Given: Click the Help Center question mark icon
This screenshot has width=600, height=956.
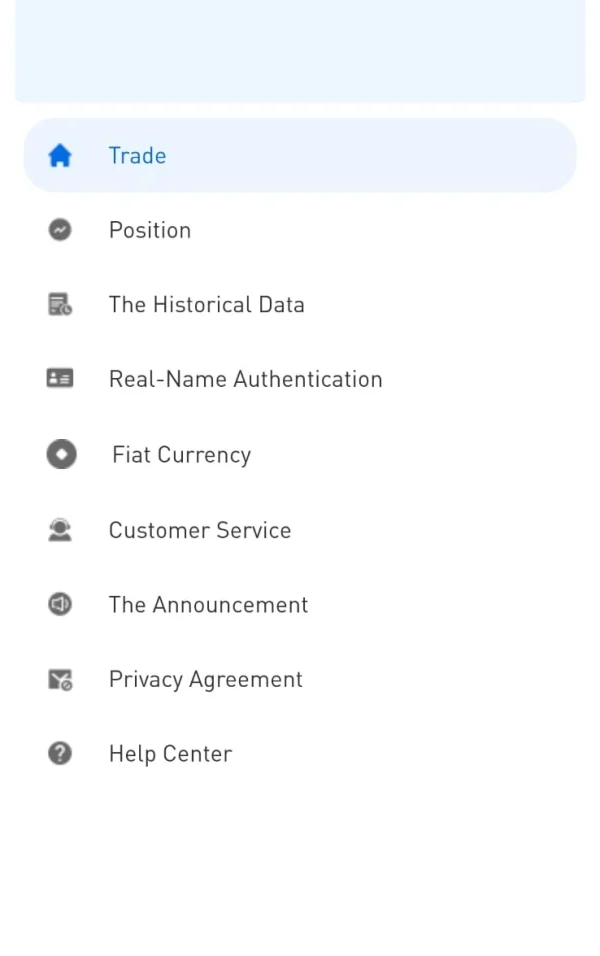Looking at the screenshot, I should click(60, 753).
